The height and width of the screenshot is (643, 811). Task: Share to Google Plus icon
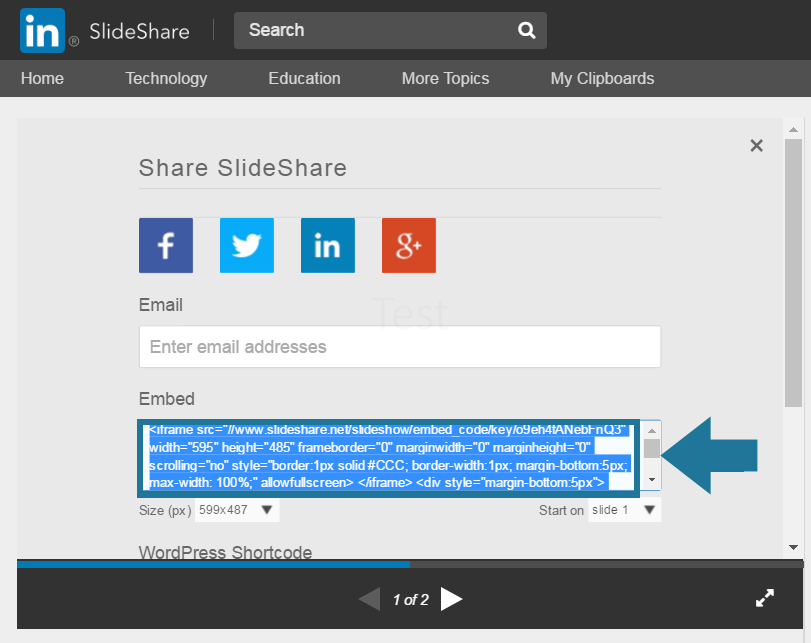(409, 245)
